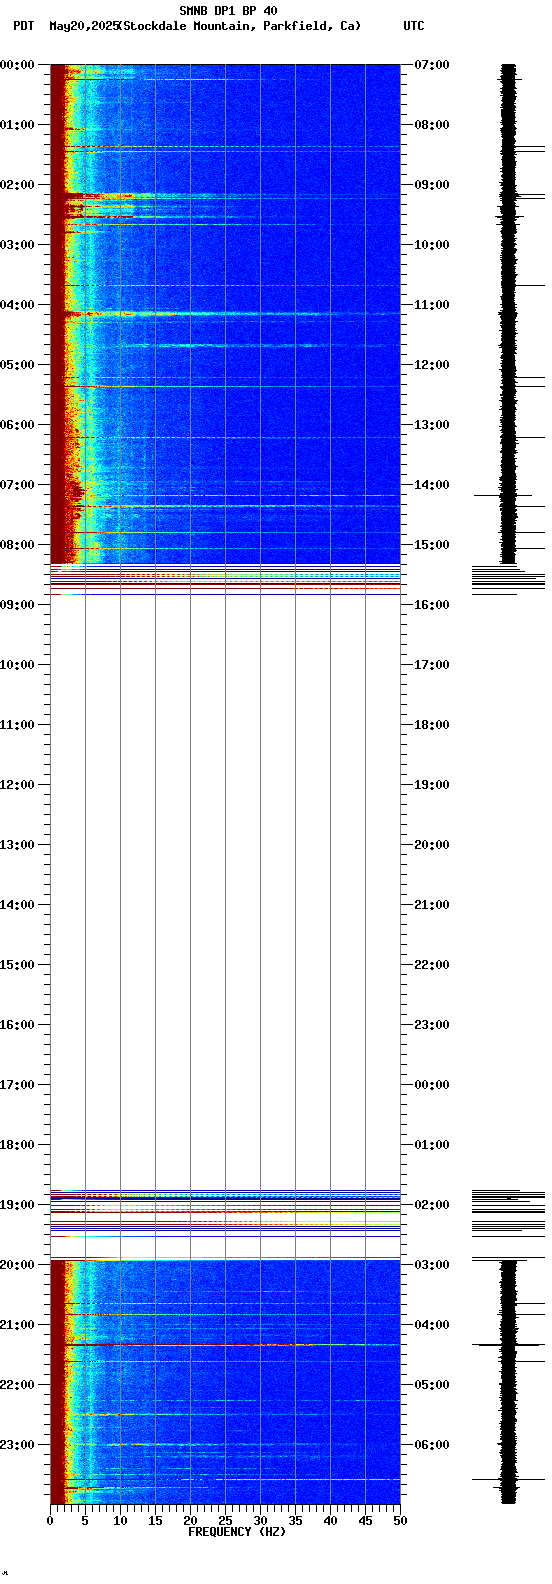Viewport: 552px width, 1584px height.
Task: Click the 'UTC' timezone label
Action: 414,26
